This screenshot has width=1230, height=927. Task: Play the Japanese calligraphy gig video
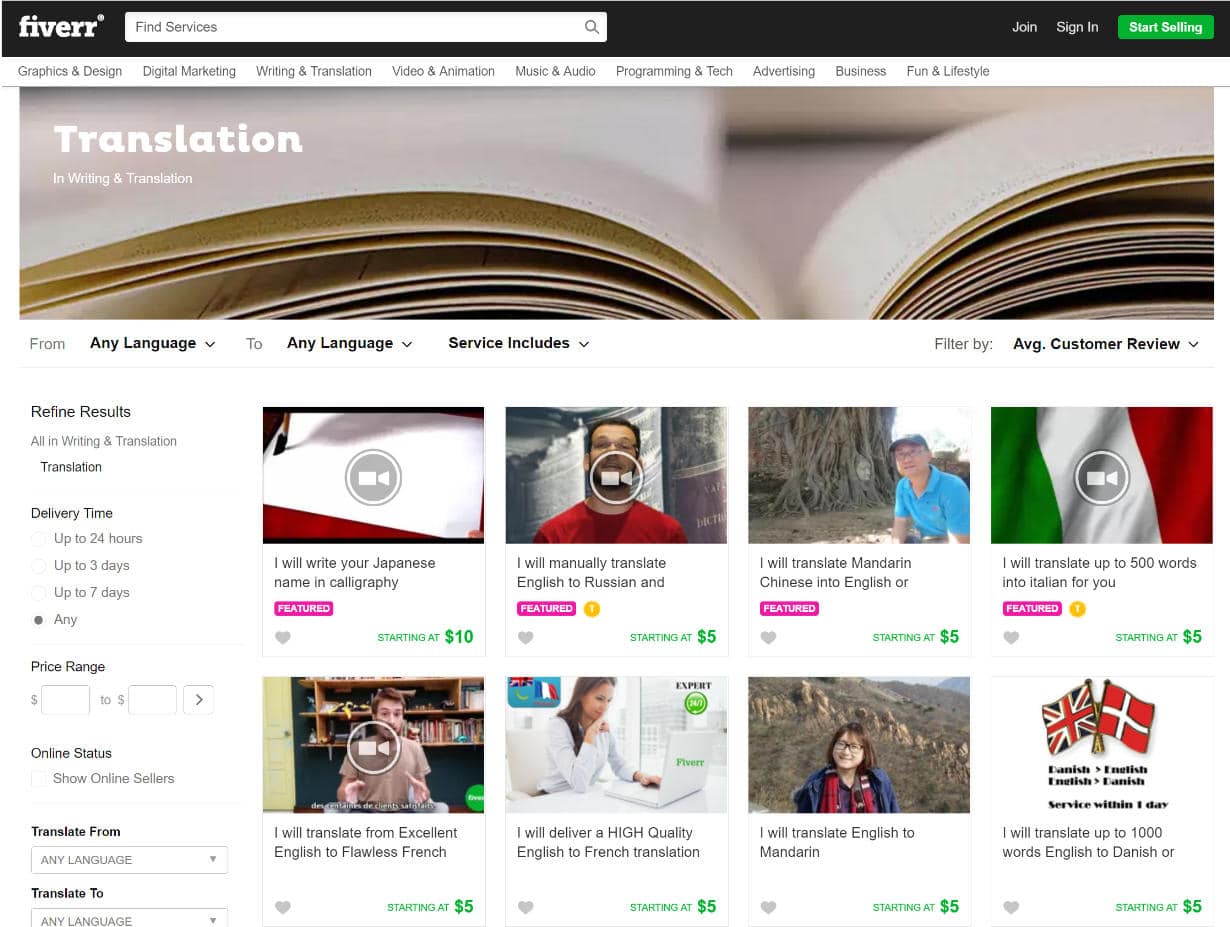coord(373,476)
